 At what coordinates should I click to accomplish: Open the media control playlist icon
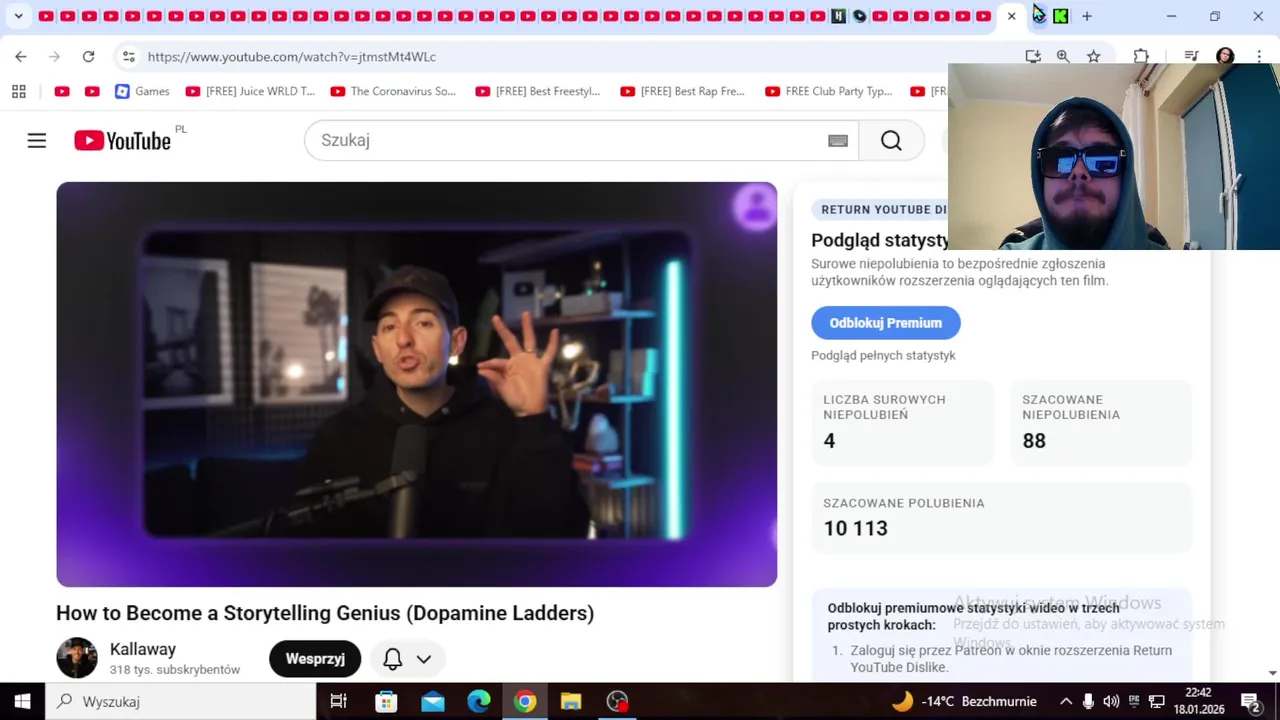click(x=1191, y=57)
